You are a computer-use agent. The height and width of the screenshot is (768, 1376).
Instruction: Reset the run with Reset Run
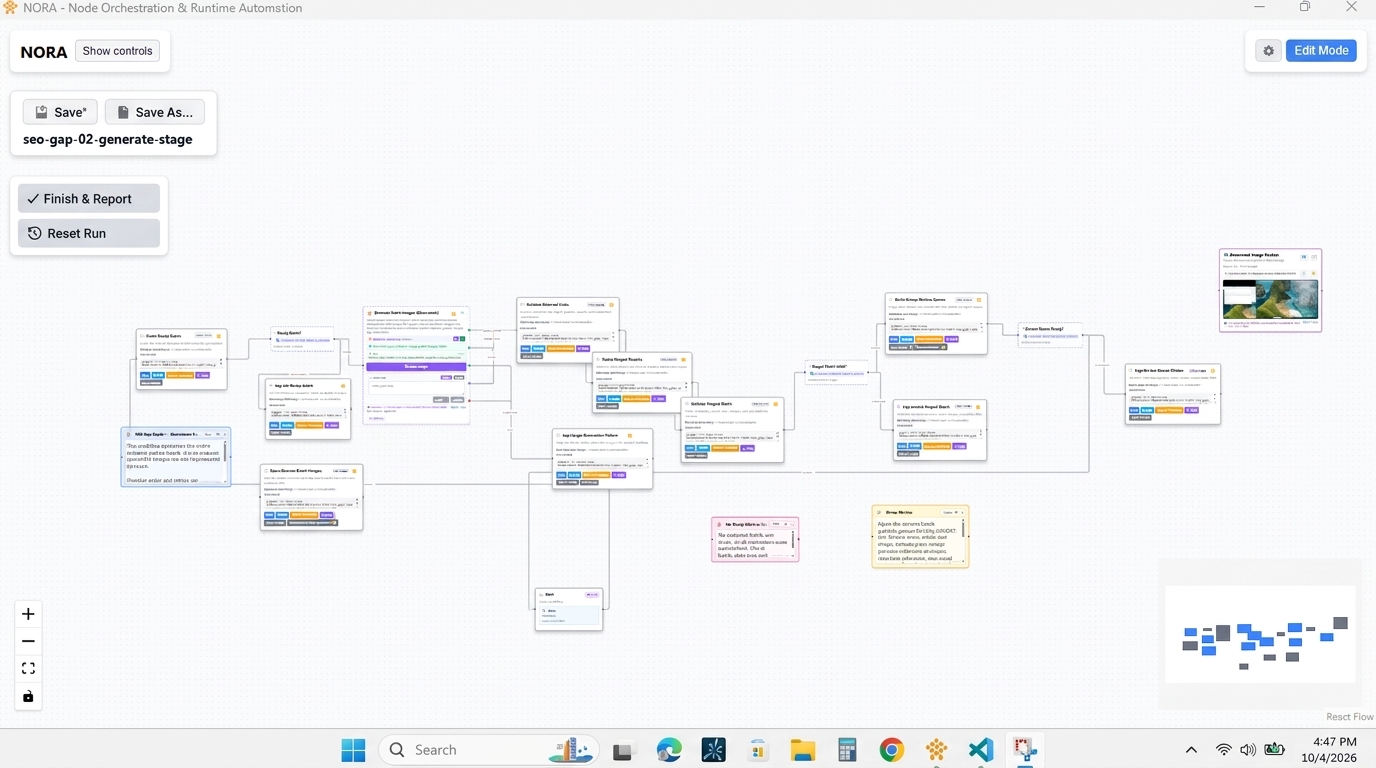coord(89,233)
